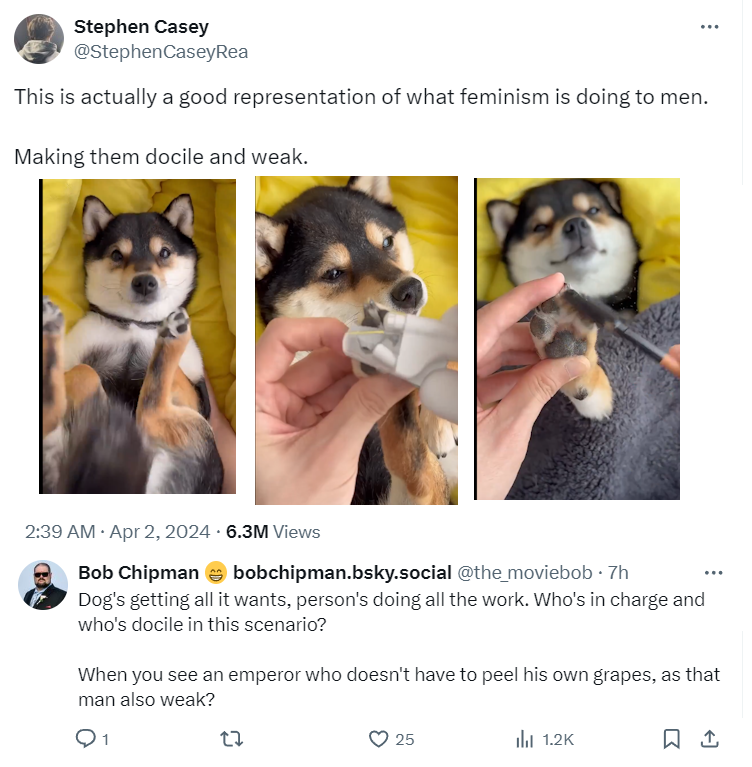Bookmark Bob Chipman's reply
This screenshot has width=752, height=767.
[671, 739]
